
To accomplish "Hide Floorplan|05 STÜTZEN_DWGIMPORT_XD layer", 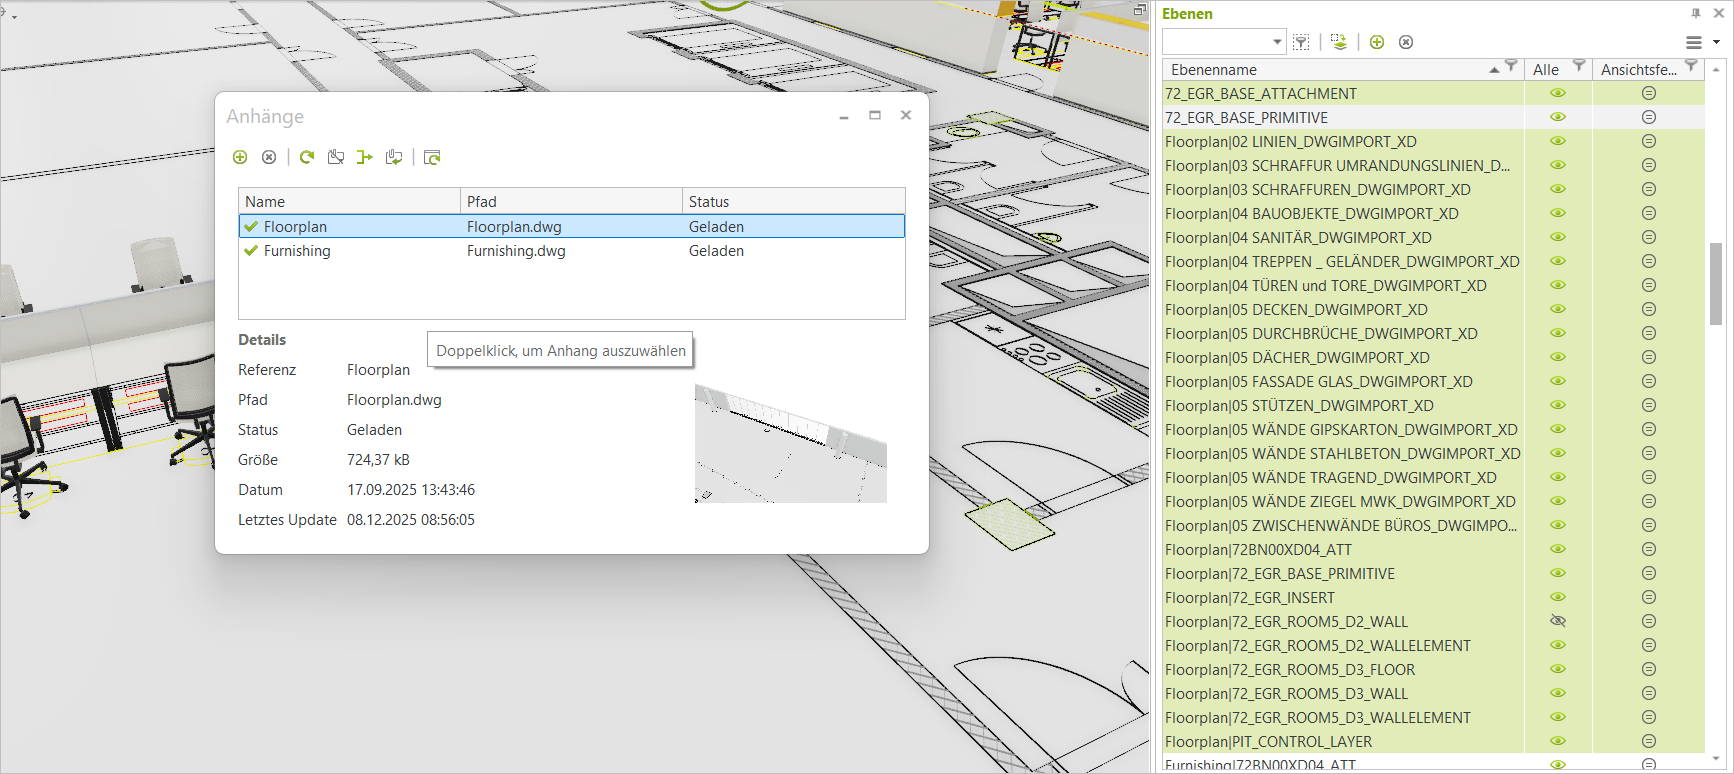I will [1558, 405].
